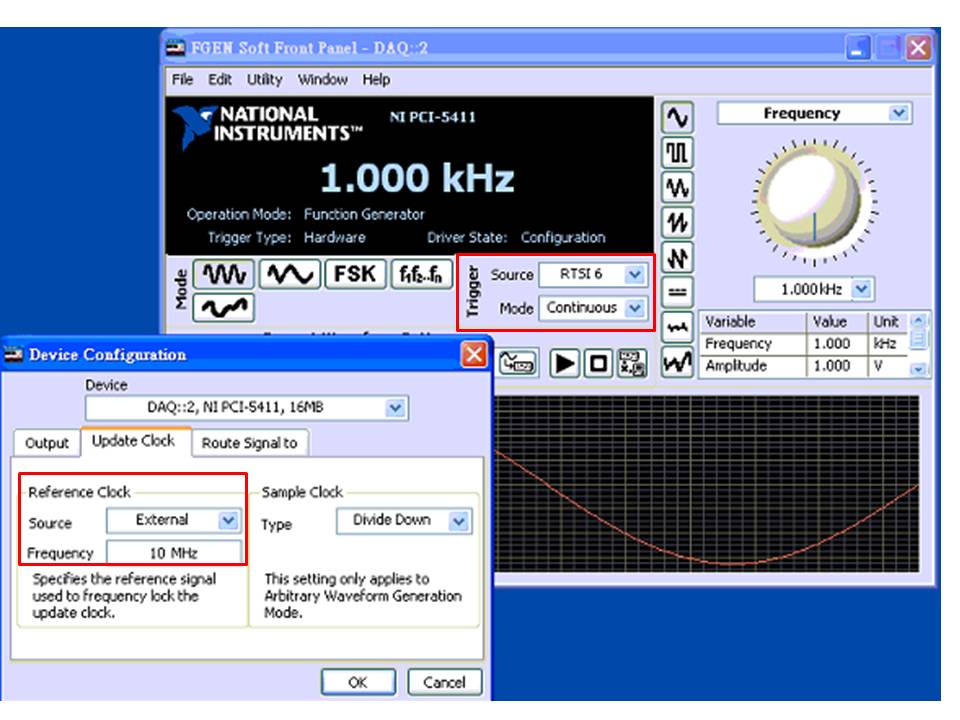Enable the f1f2..fn frequency list mode

[x=420, y=274]
